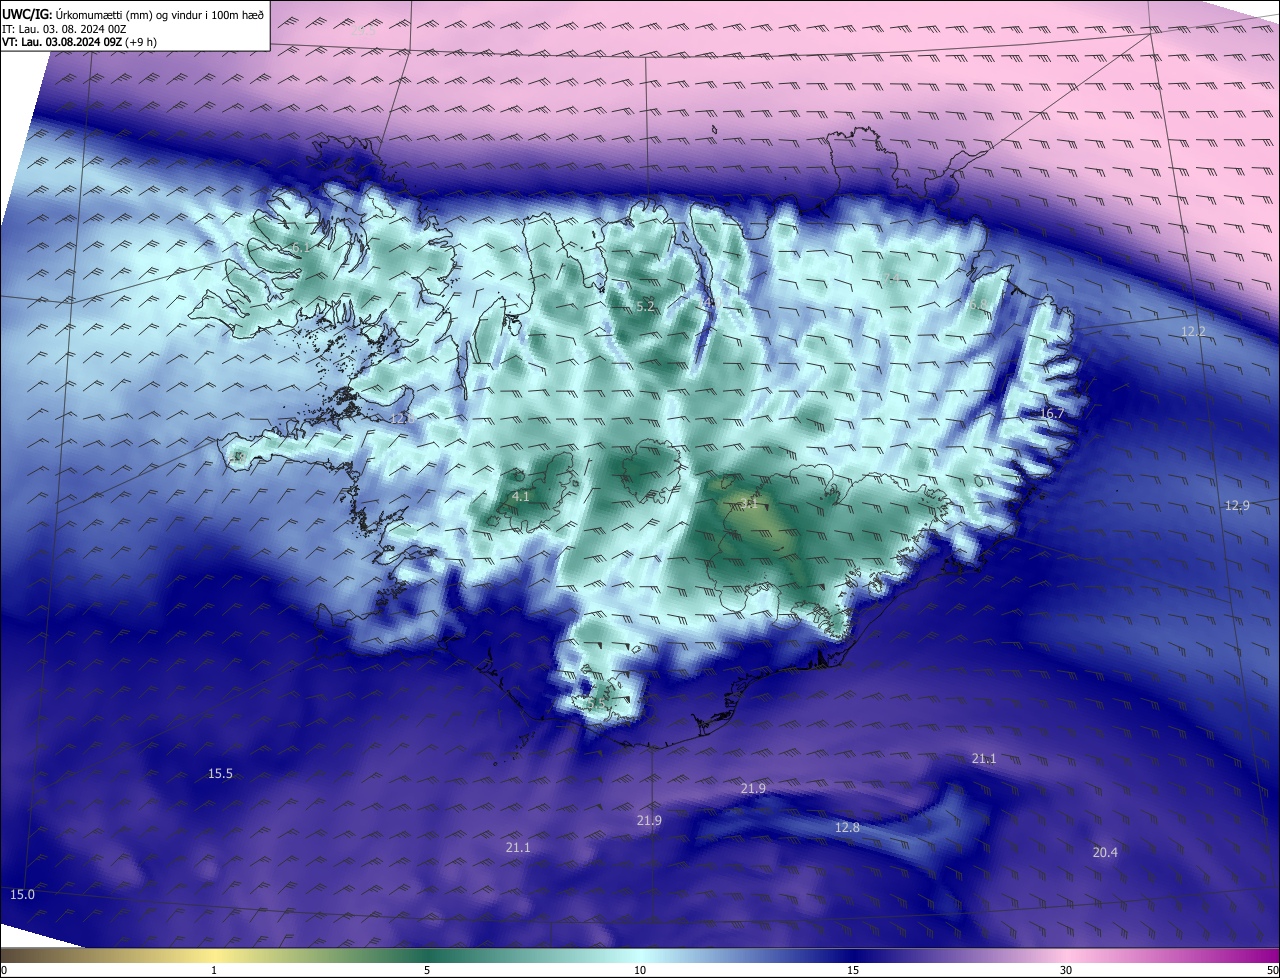Click the 12.2 value label
The width and height of the screenshot is (1280, 978).
(x=1193, y=332)
